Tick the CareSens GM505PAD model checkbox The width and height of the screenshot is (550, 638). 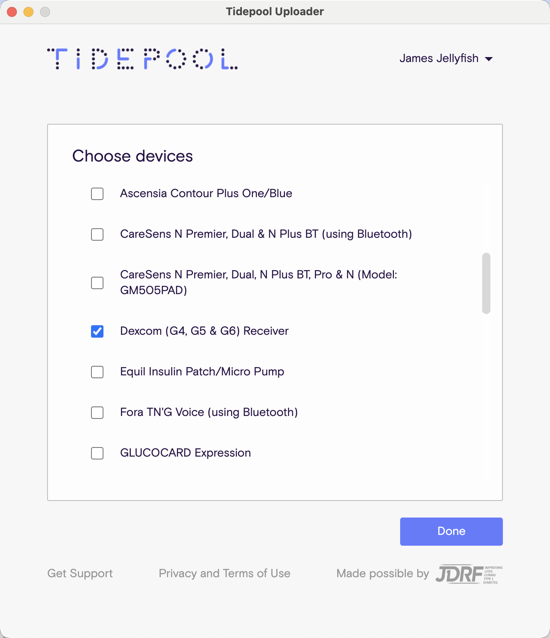tap(97, 283)
